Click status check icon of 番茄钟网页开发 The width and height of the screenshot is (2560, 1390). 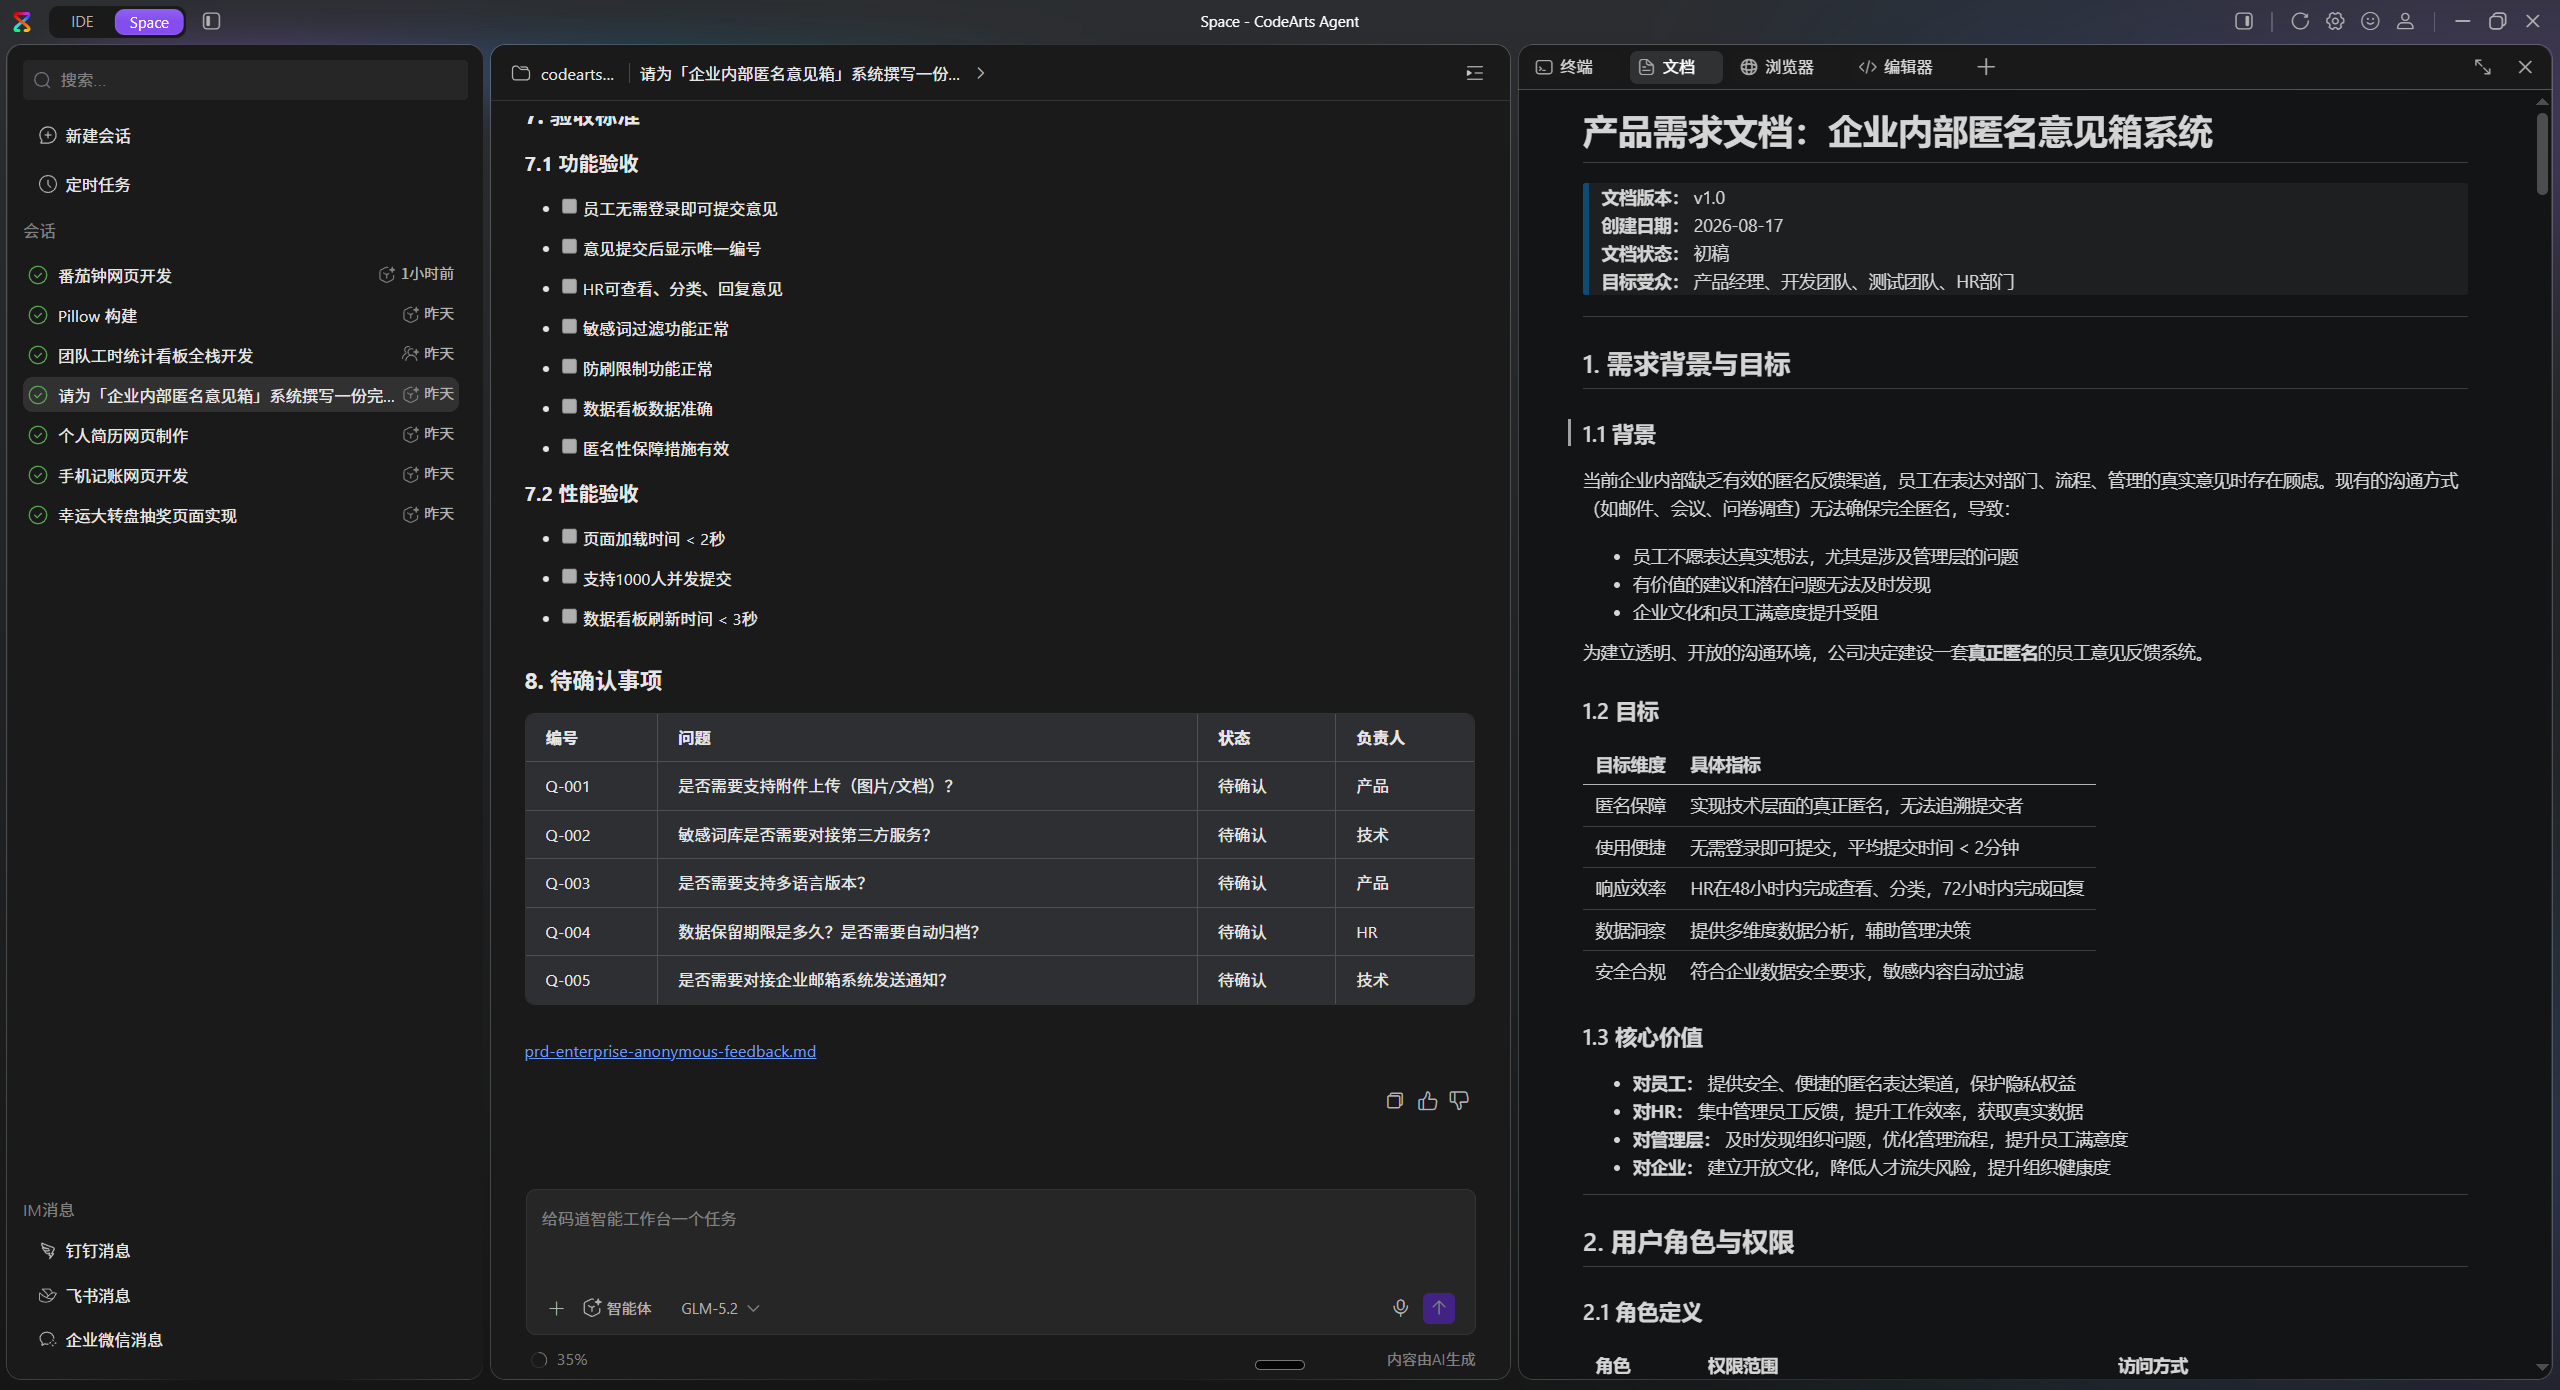(38, 275)
